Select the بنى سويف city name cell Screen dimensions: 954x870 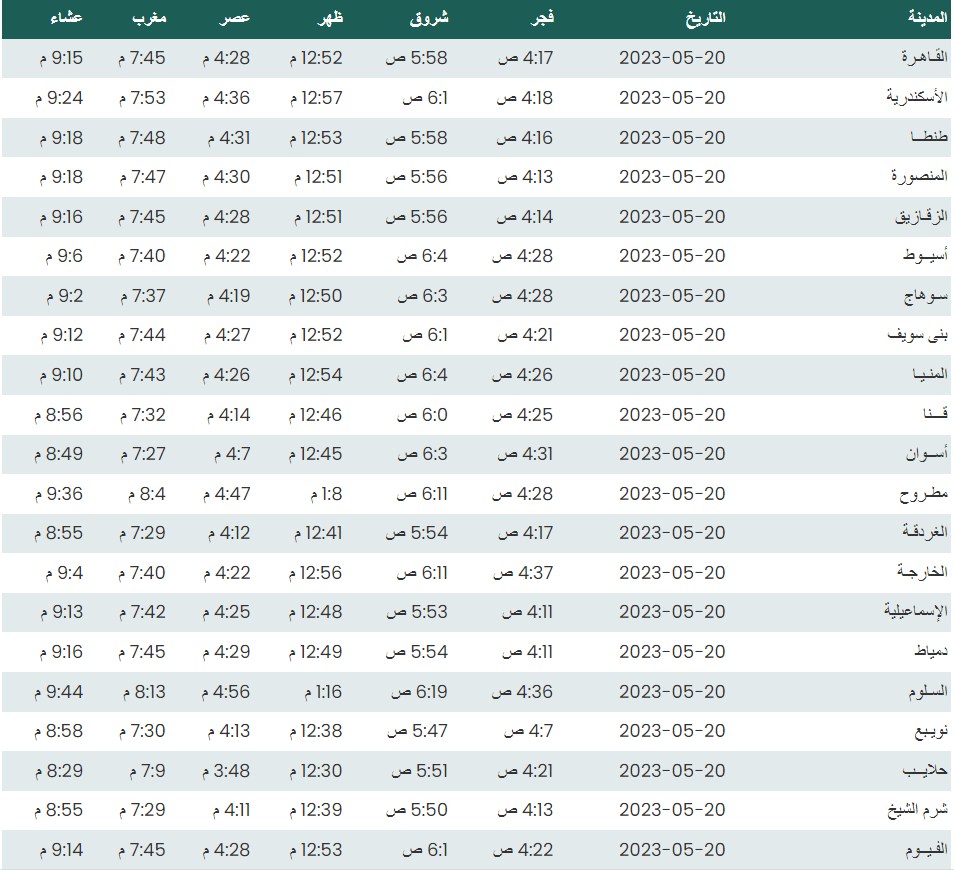coord(917,336)
